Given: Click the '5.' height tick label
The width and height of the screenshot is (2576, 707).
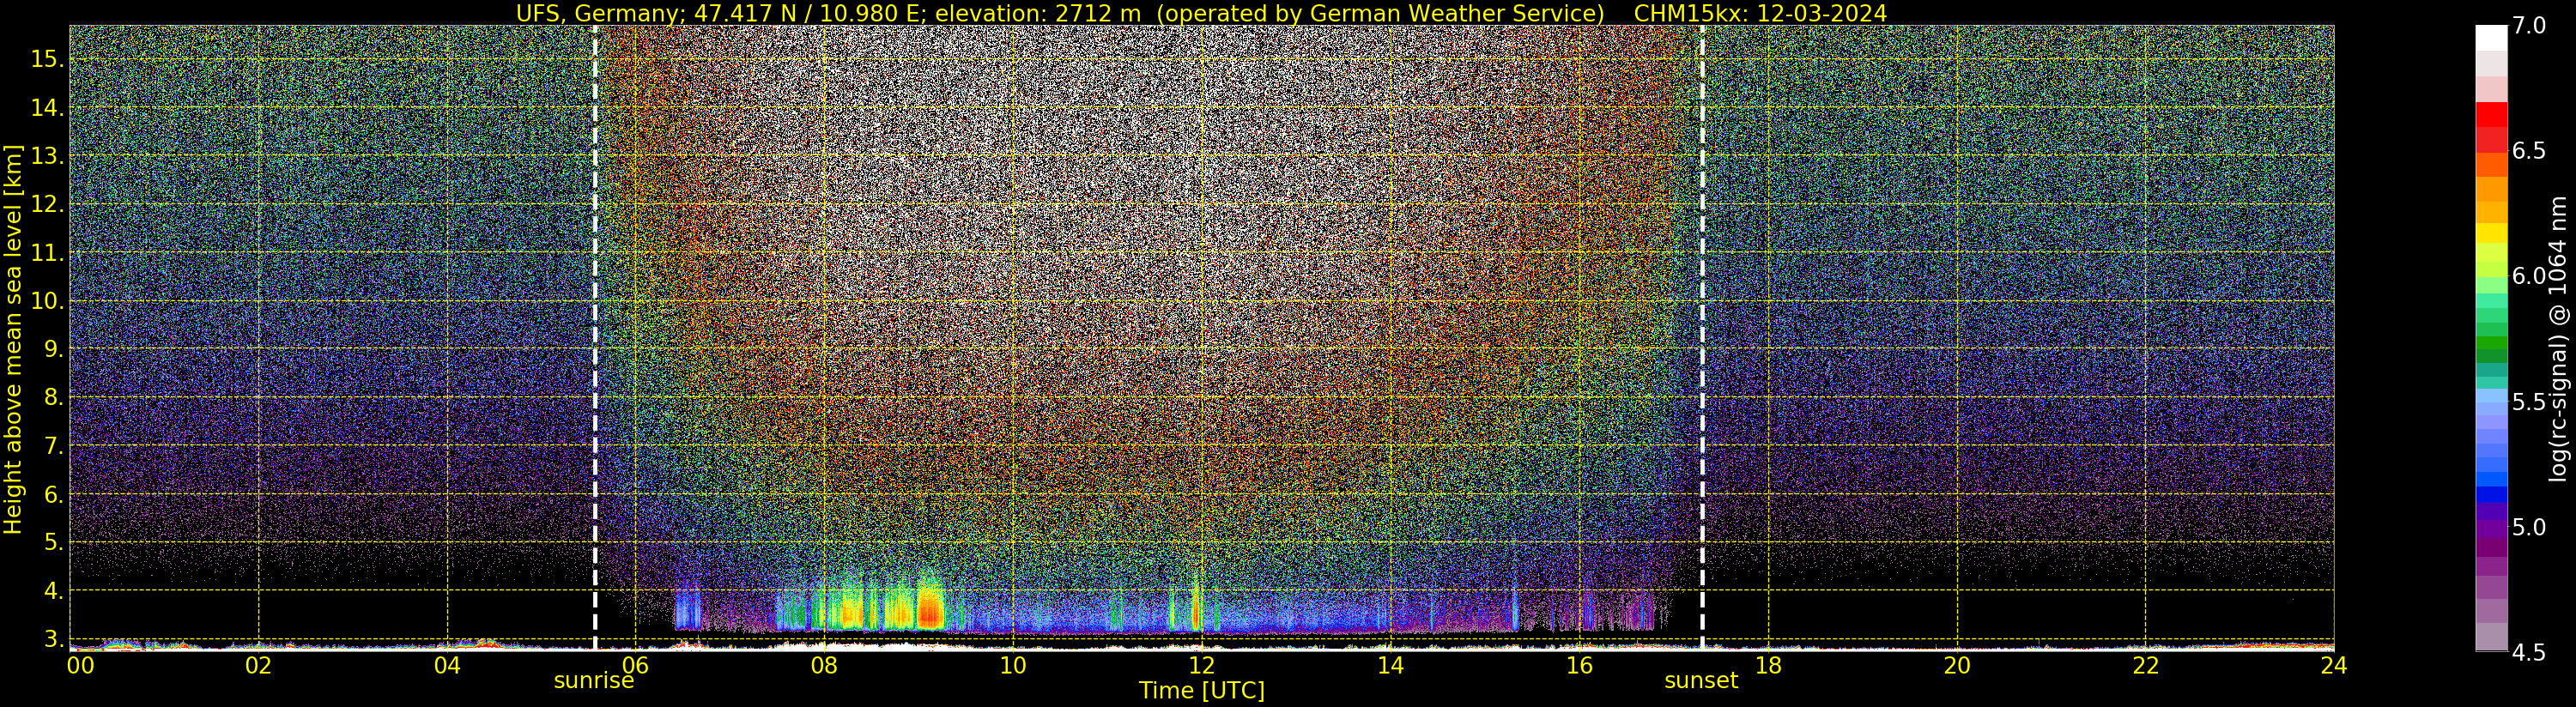Looking at the screenshot, I should click(52, 542).
